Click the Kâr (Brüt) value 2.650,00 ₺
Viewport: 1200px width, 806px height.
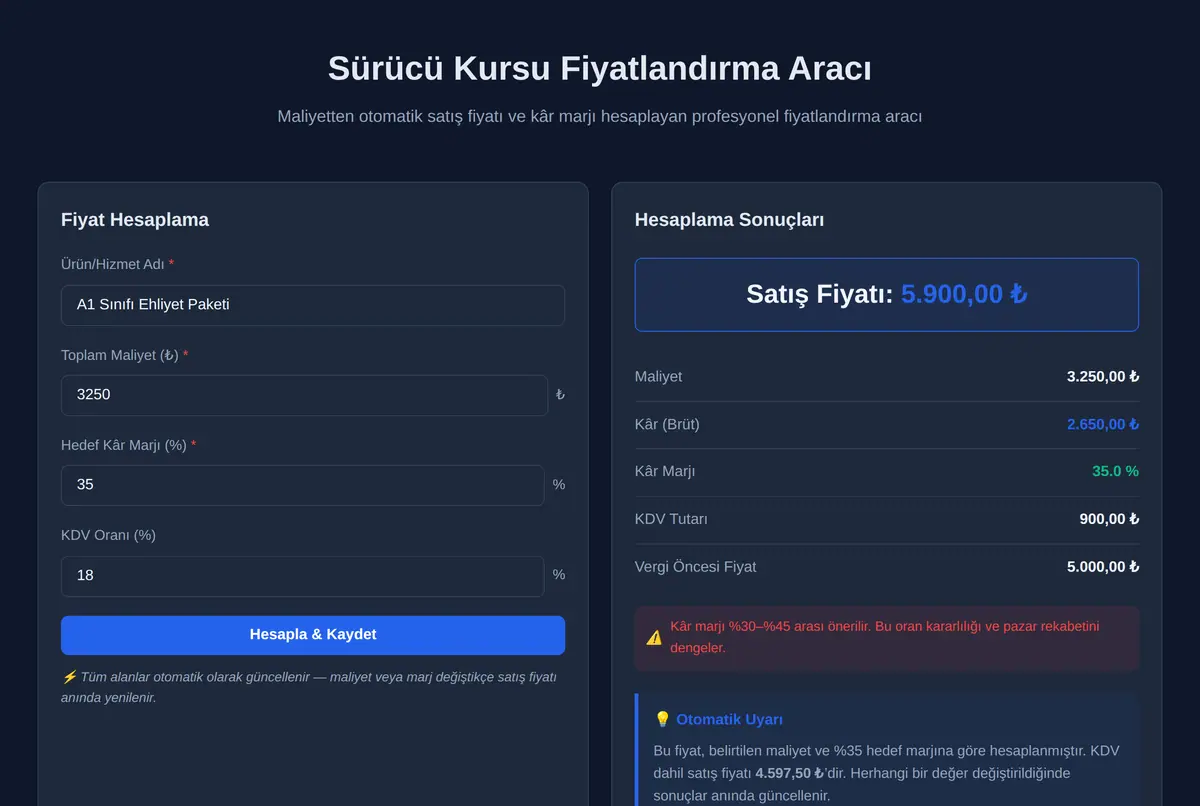point(1103,424)
